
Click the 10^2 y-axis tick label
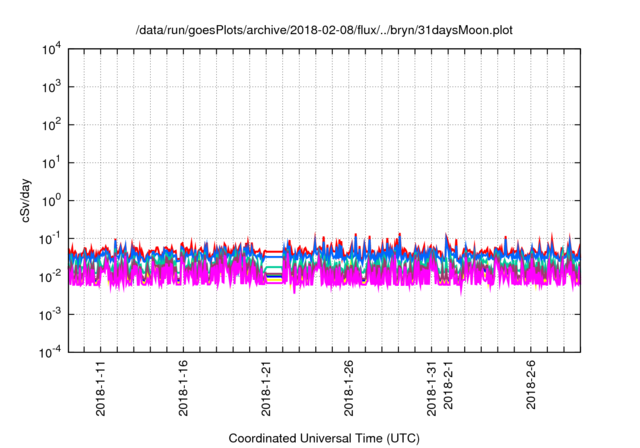pyautogui.click(x=52, y=125)
